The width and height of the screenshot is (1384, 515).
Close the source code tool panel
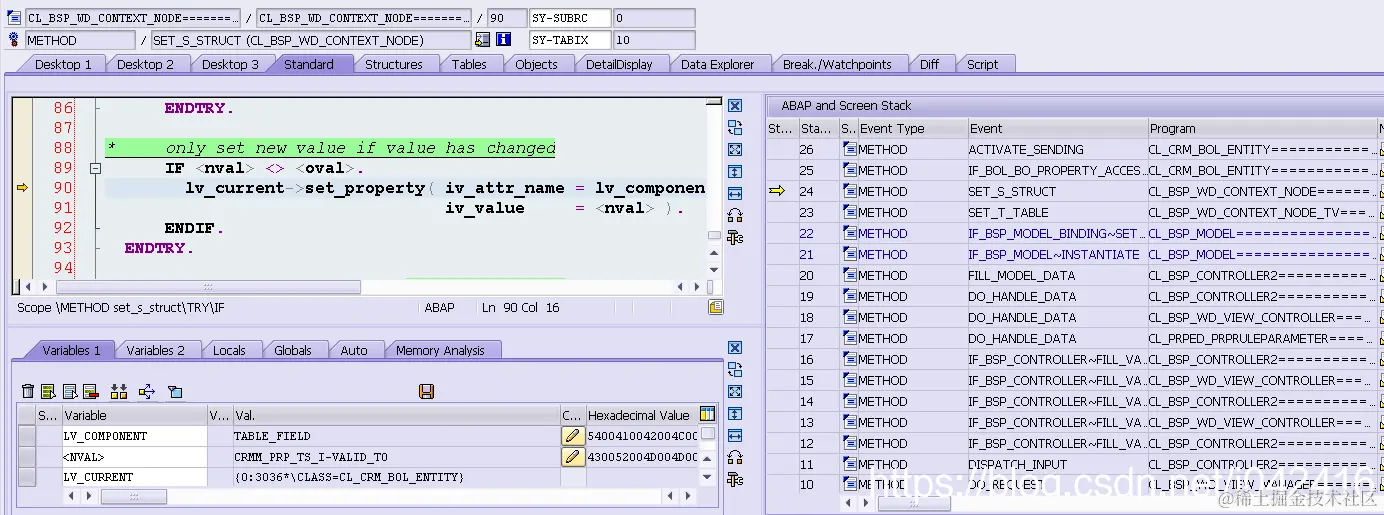735,106
